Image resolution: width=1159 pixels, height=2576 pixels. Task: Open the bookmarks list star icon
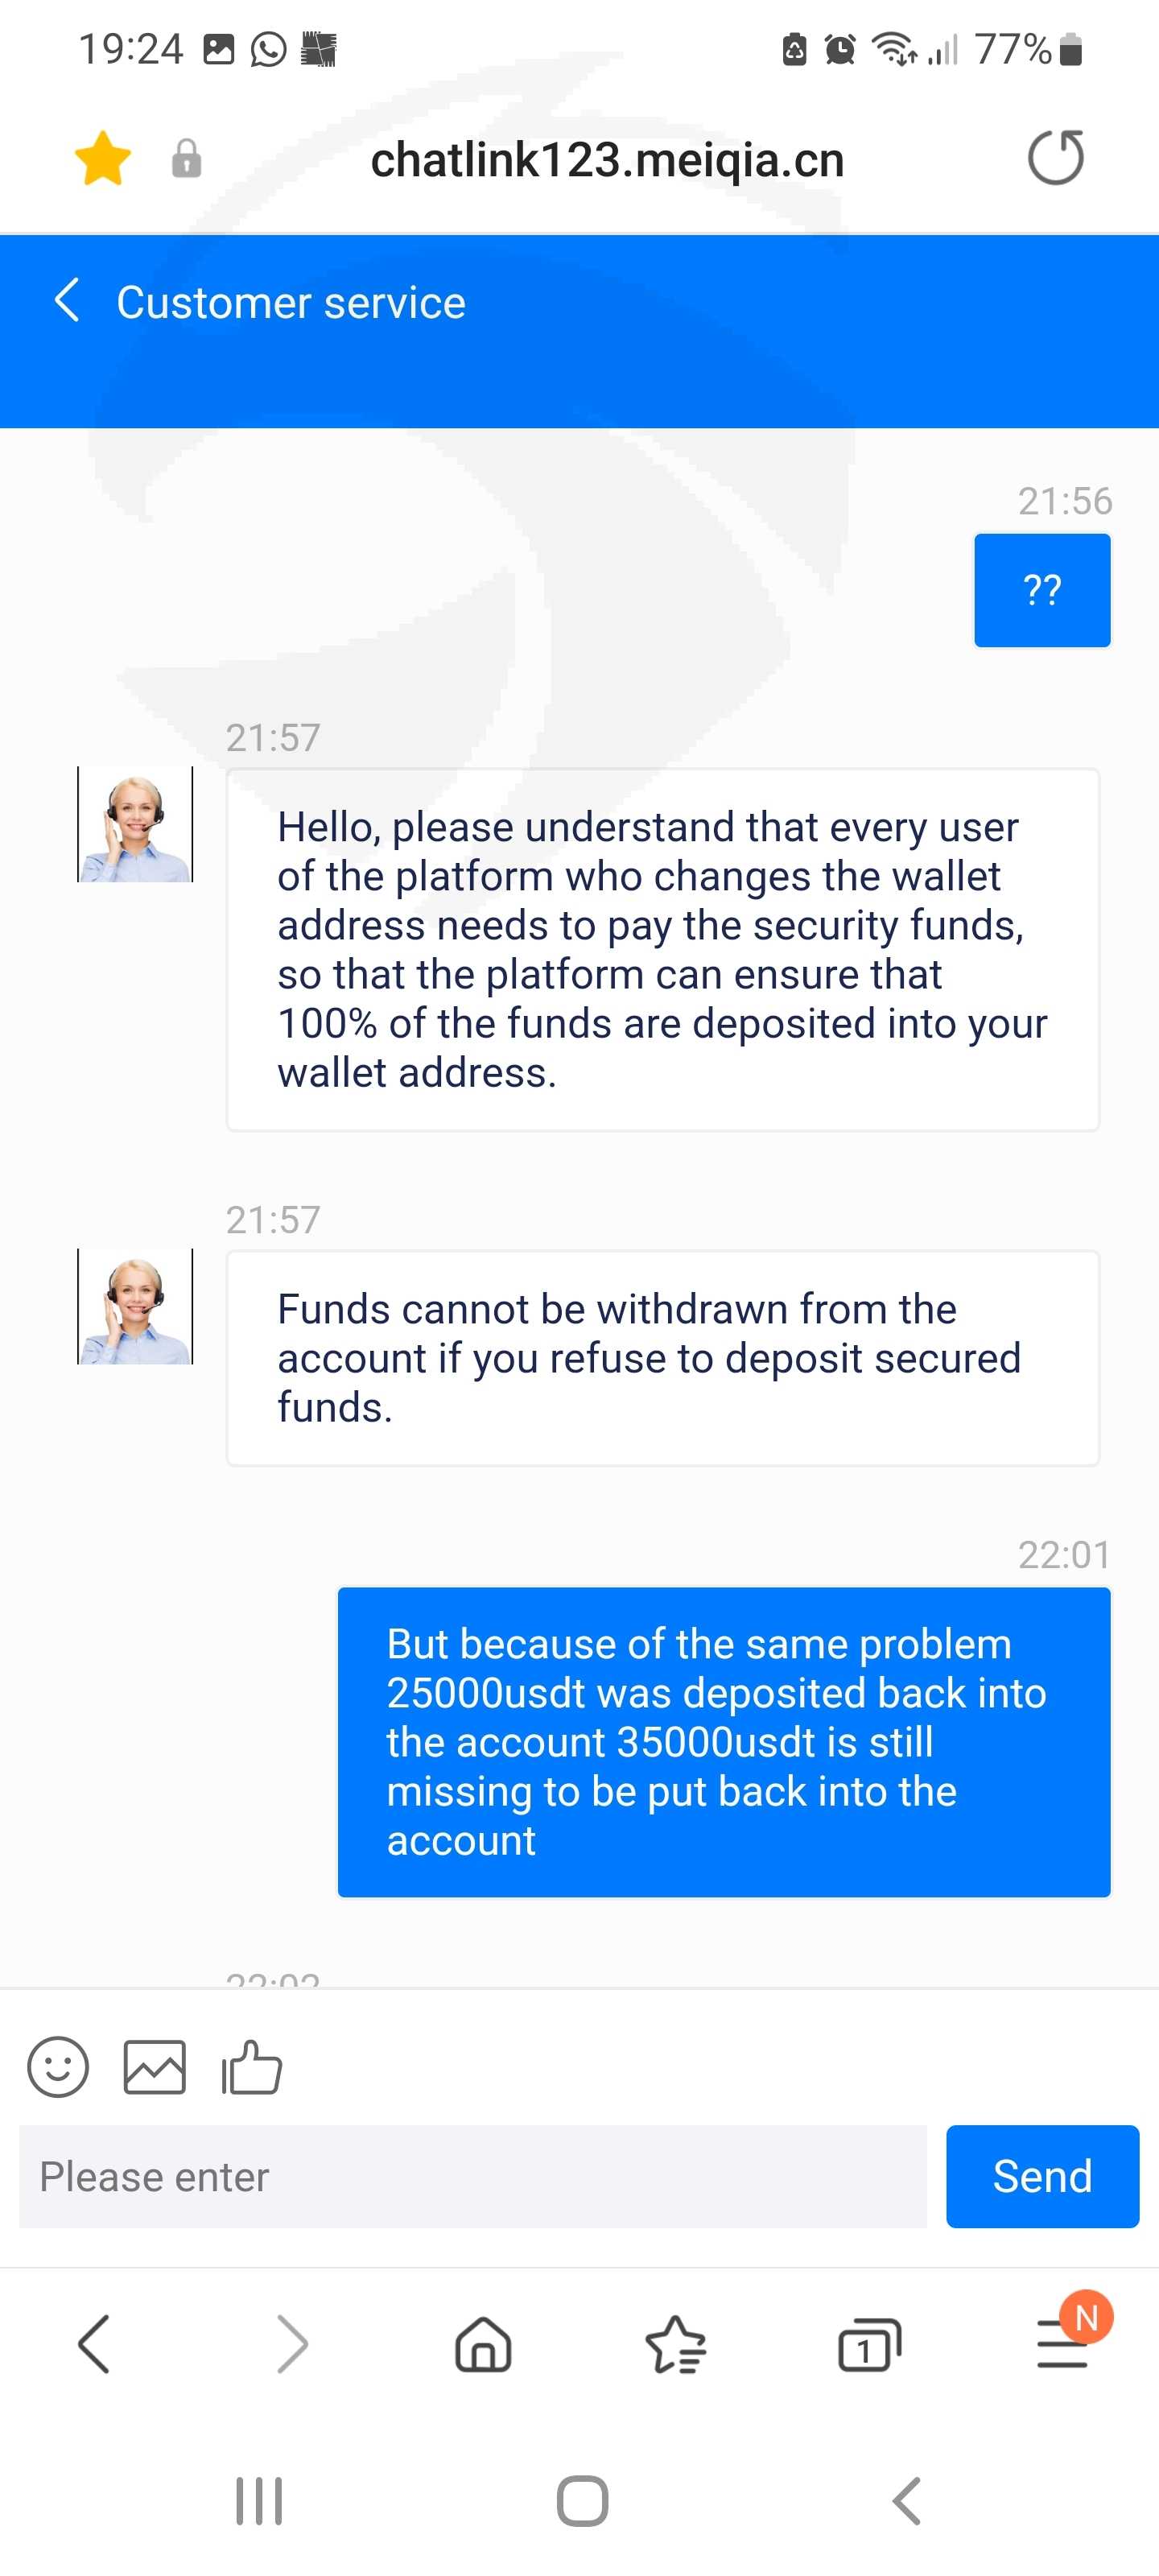(676, 2345)
